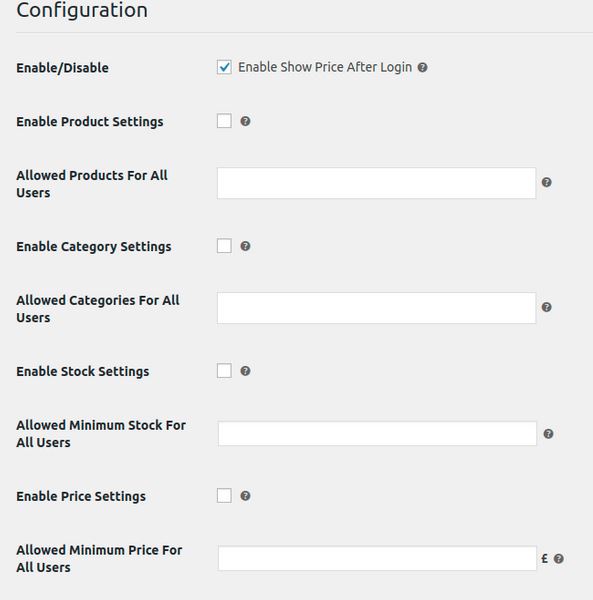This screenshot has width=593, height=600.
Task: Click help icon for Enable Stock Settings
Action: (245, 371)
